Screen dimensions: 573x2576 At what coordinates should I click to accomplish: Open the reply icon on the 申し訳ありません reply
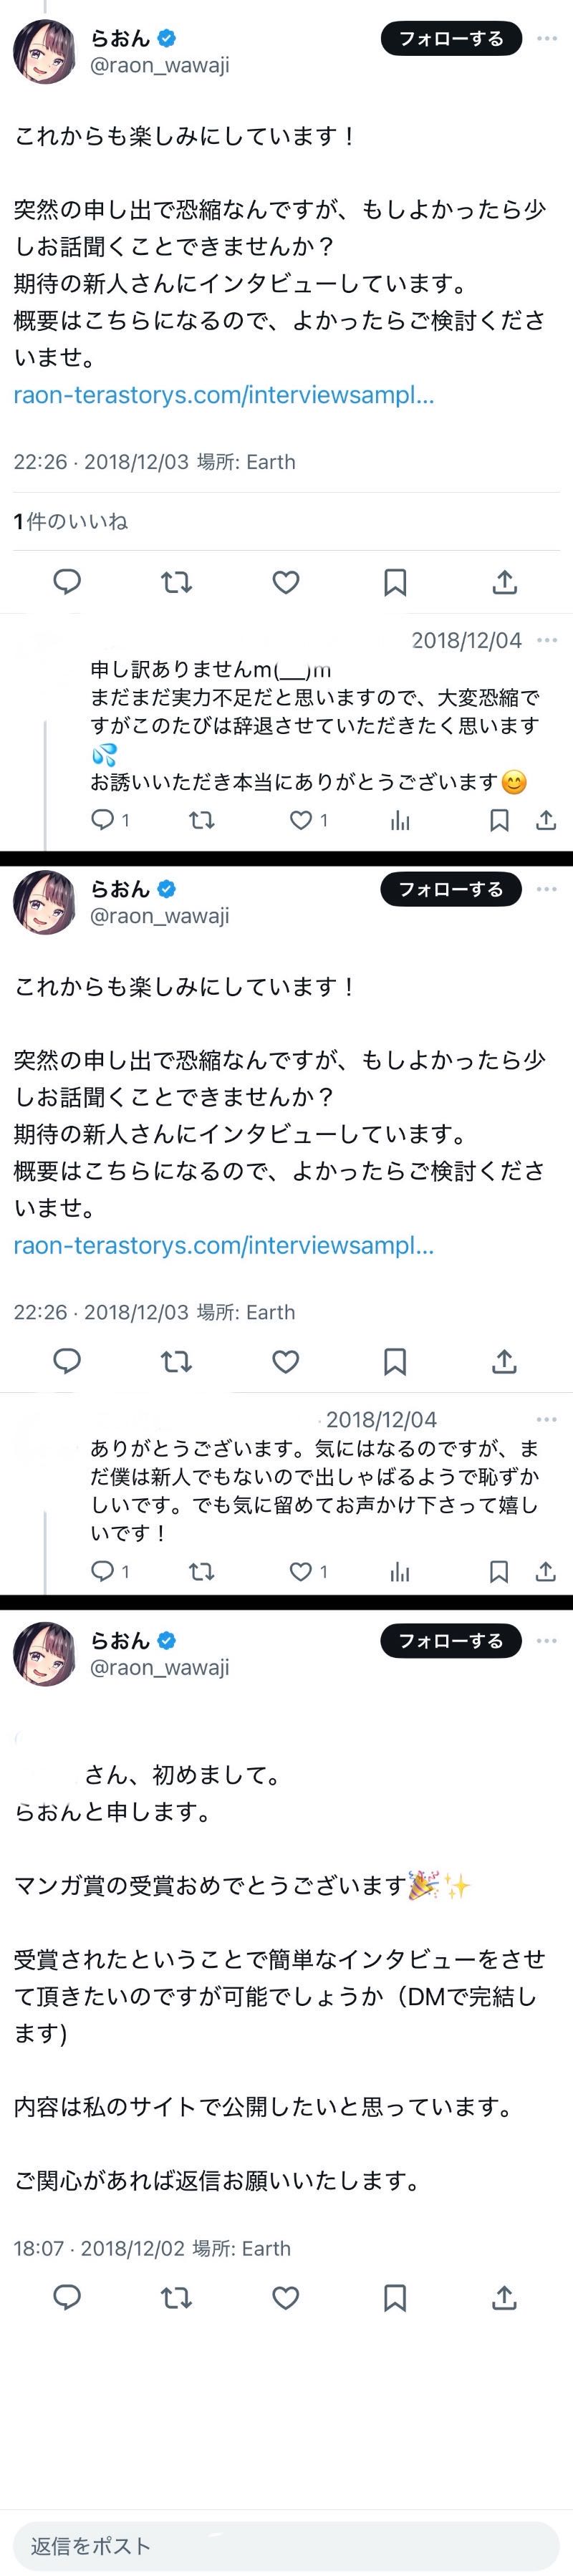point(102,820)
